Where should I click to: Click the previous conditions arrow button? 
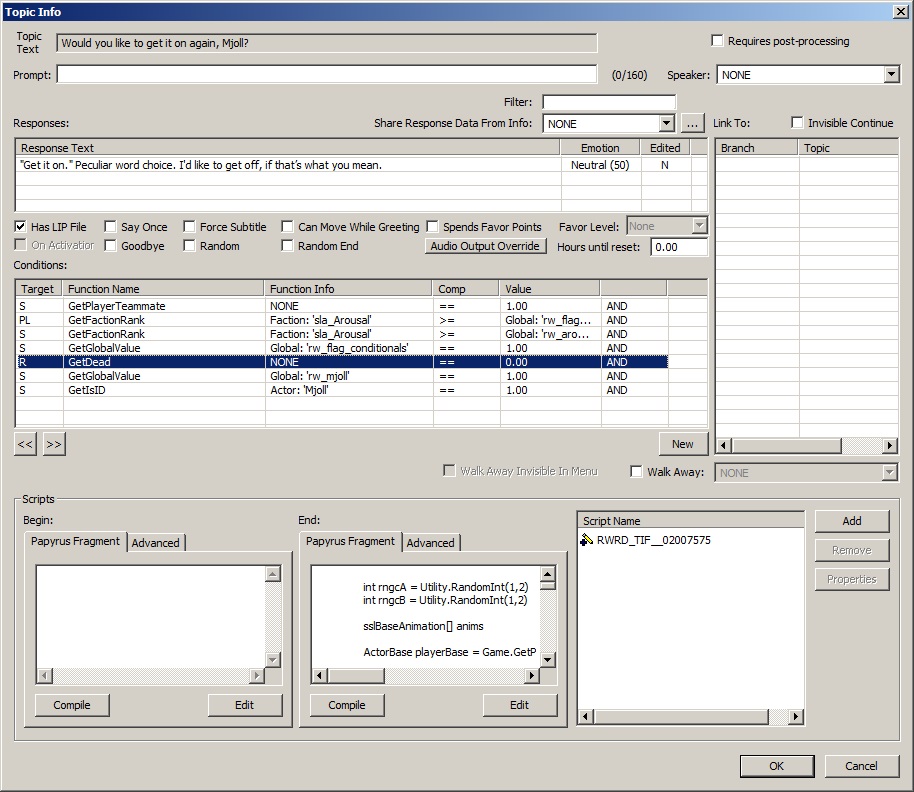[x=25, y=445]
